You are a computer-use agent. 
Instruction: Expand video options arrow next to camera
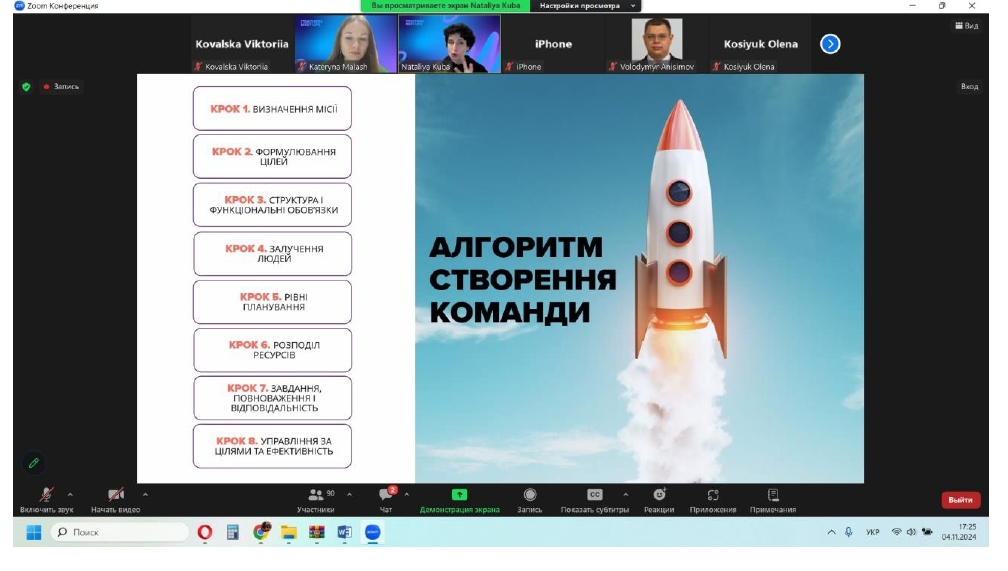click(x=145, y=494)
